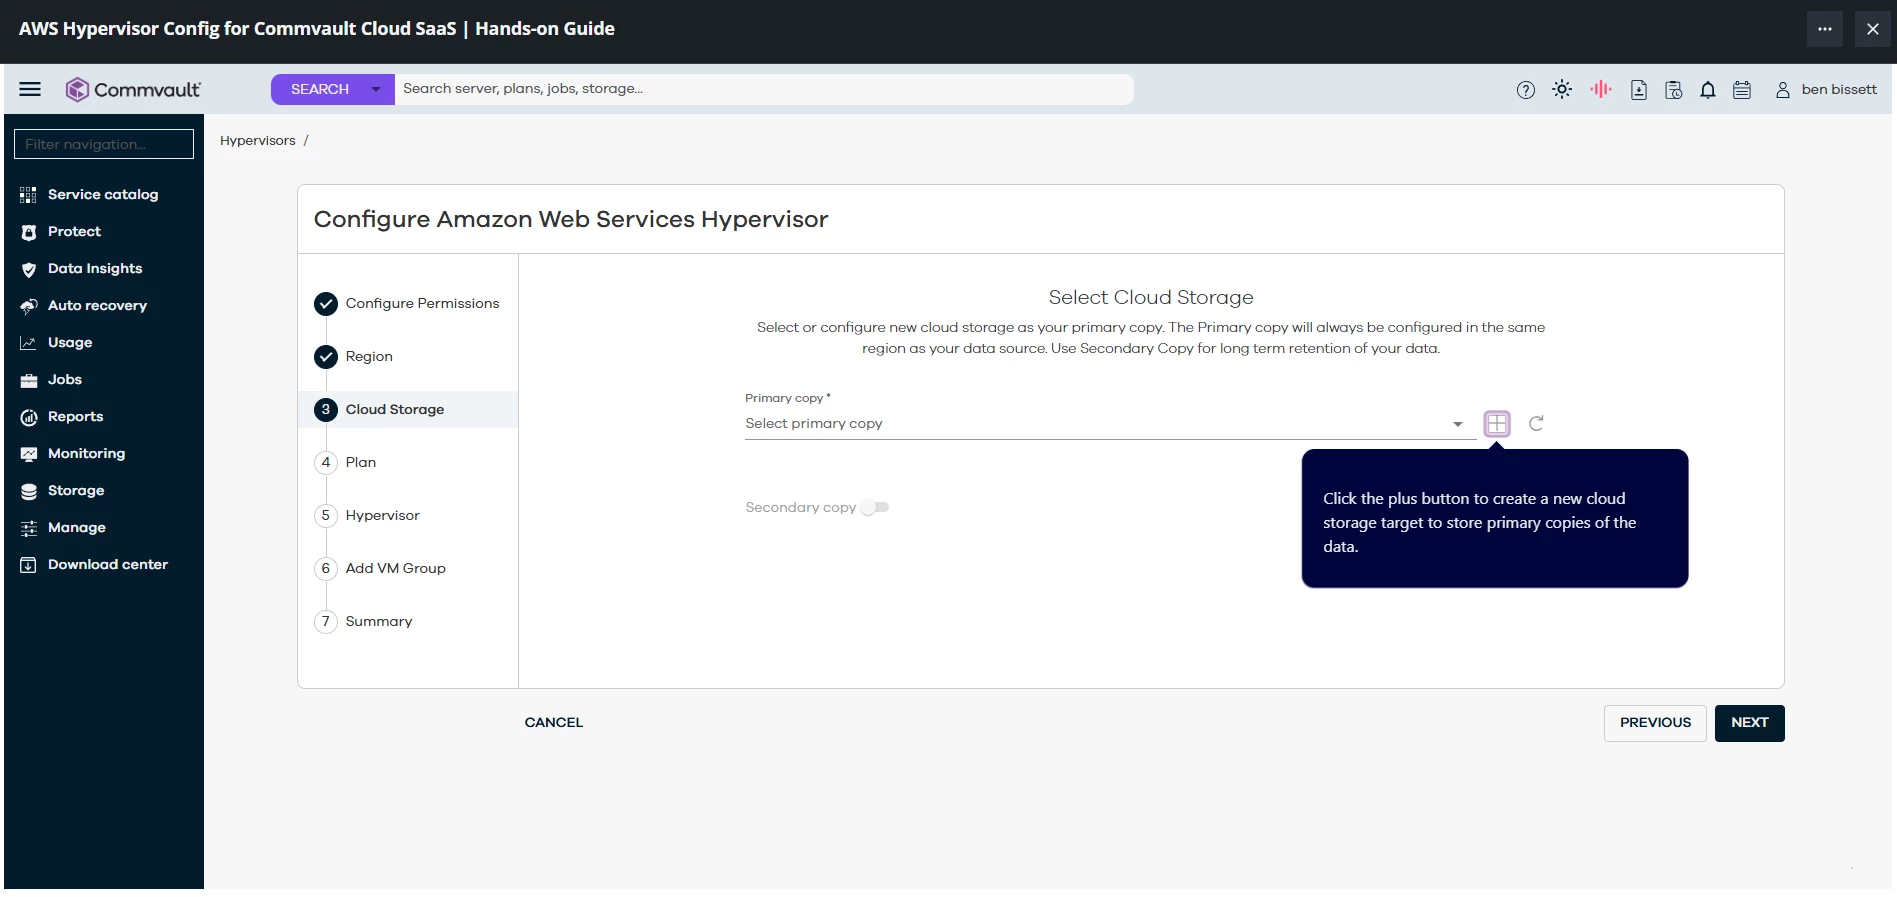Open the clipboard clock jobs icon
This screenshot has height=897, width=1897.
1673,90
